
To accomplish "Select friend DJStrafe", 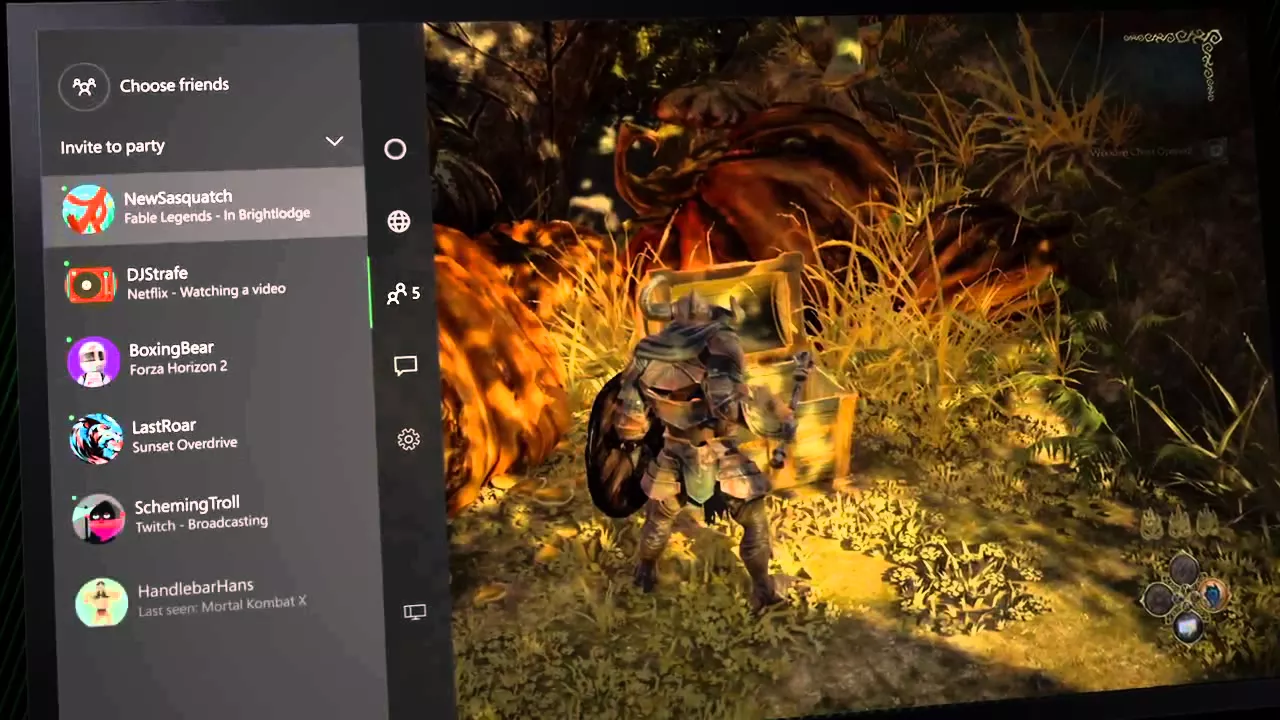I will click(x=207, y=283).
